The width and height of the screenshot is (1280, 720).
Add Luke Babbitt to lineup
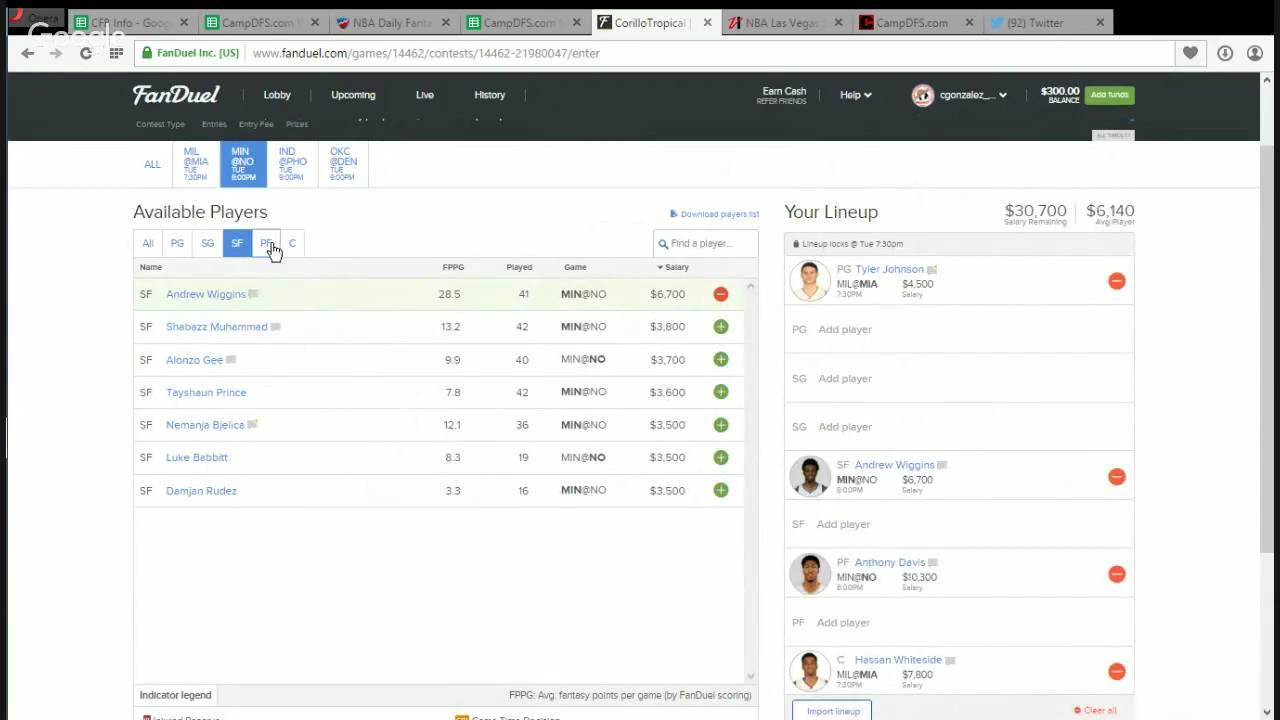720,458
